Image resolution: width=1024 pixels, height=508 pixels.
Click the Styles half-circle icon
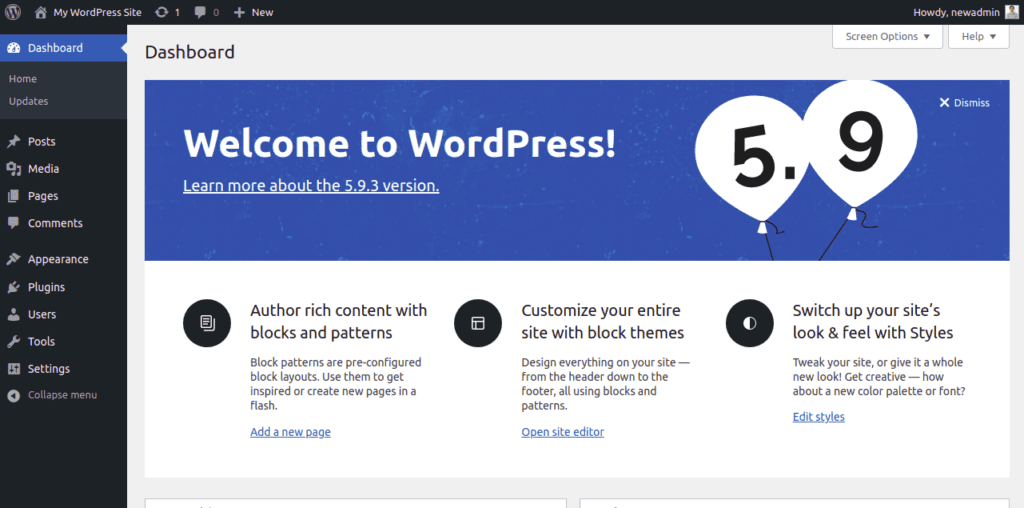(x=749, y=323)
